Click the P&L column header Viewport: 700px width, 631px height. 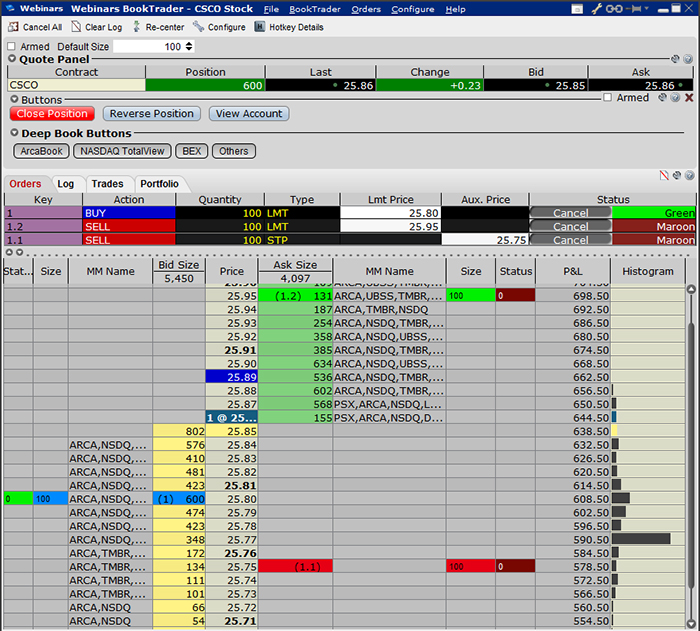pyautogui.click(x=573, y=271)
